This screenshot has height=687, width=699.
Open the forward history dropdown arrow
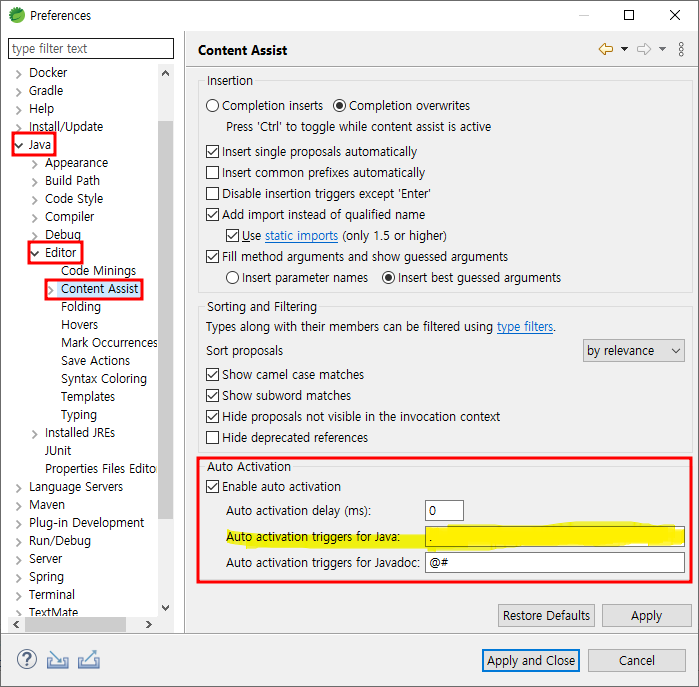pyautogui.click(x=662, y=49)
